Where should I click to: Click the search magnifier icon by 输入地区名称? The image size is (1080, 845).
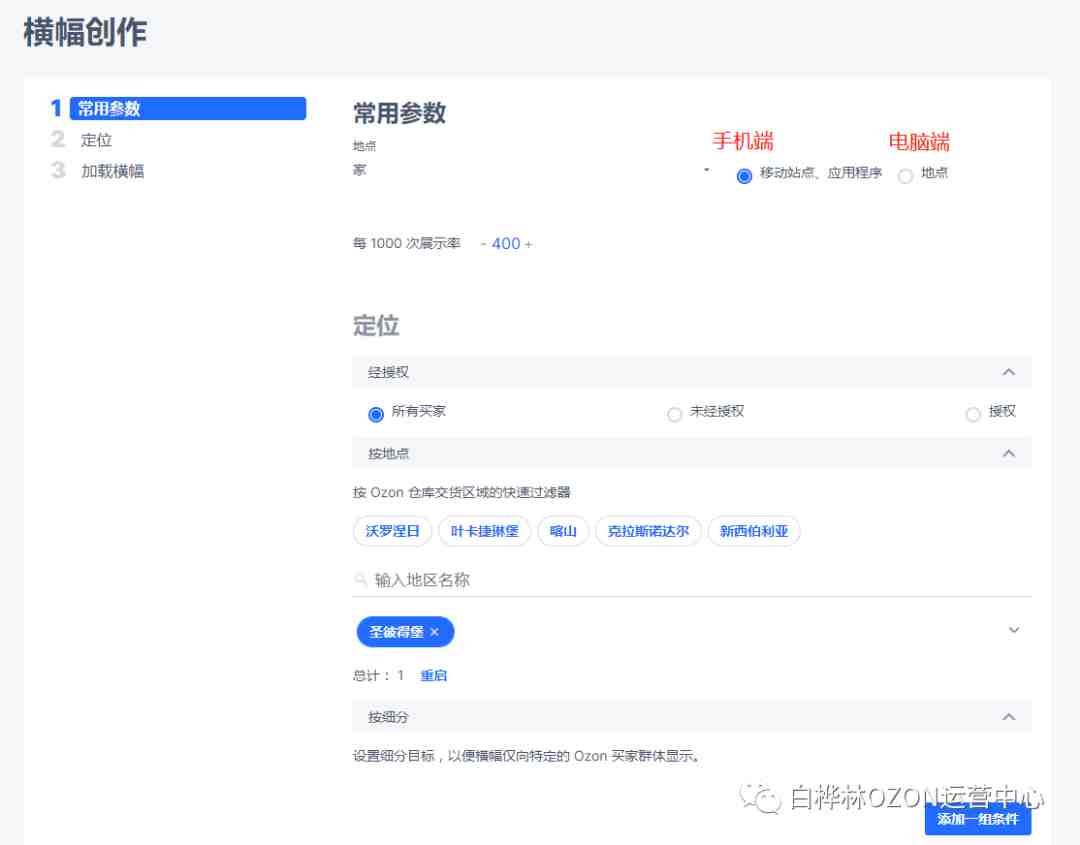[x=360, y=580]
